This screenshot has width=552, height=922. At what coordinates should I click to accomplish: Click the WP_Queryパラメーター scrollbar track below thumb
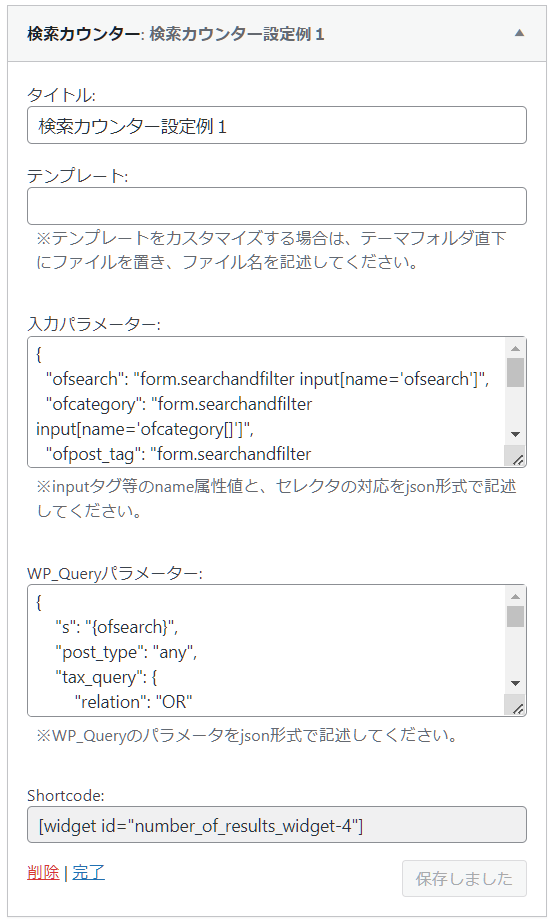[x=516, y=652]
